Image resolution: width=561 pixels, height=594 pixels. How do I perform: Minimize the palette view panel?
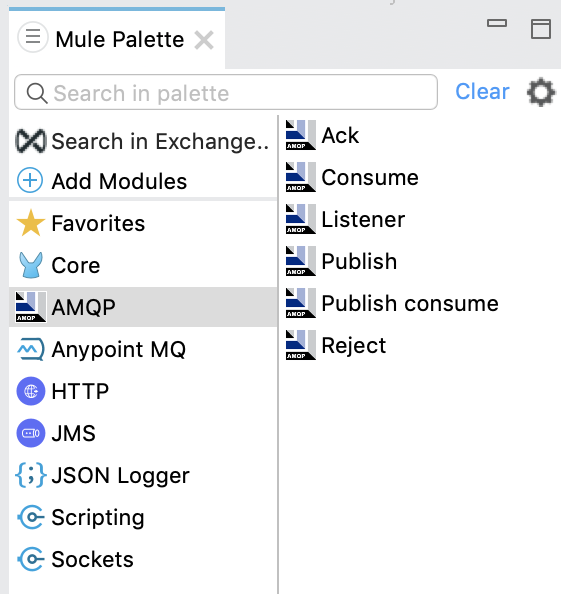pyautogui.click(x=497, y=23)
